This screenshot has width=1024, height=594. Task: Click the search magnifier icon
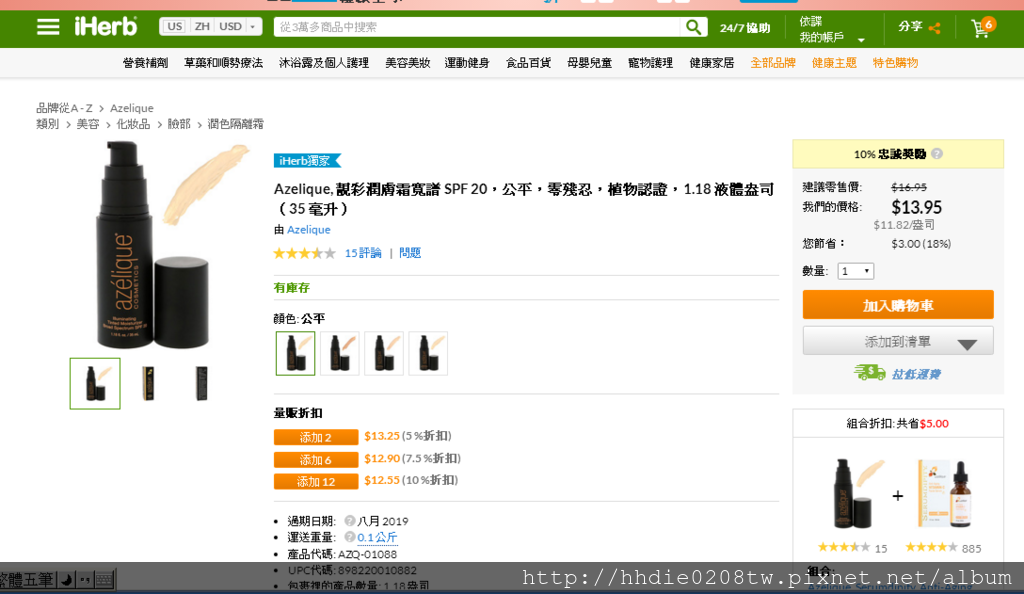(693, 27)
